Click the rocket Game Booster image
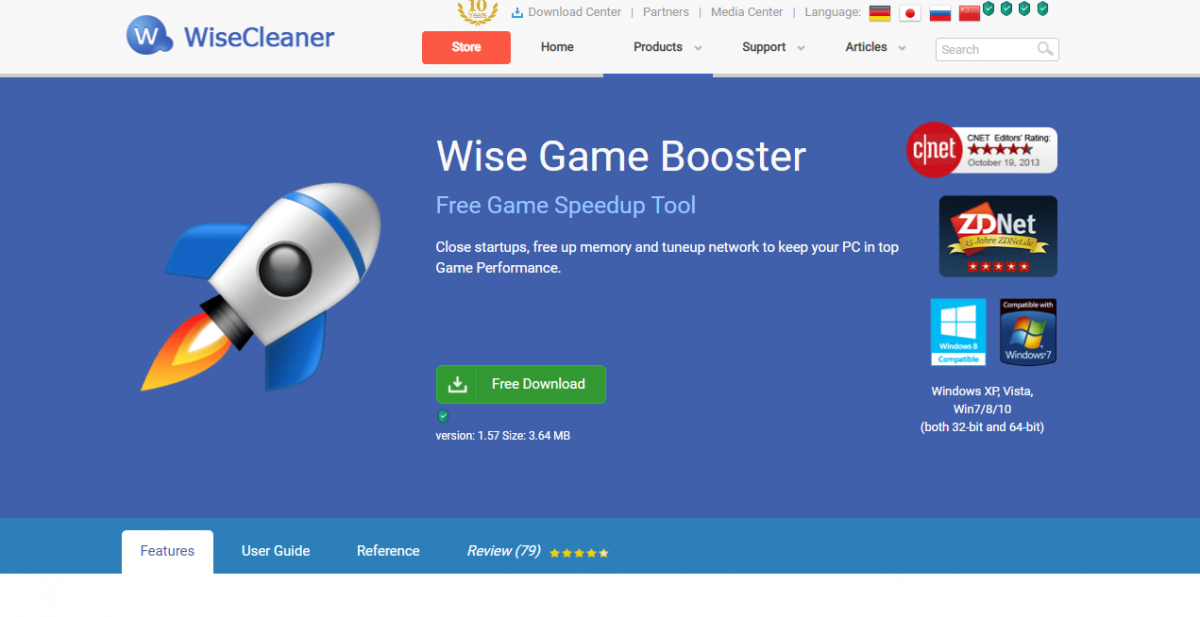This screenshot has height=617, width=1200. click(x=261, y=285)
